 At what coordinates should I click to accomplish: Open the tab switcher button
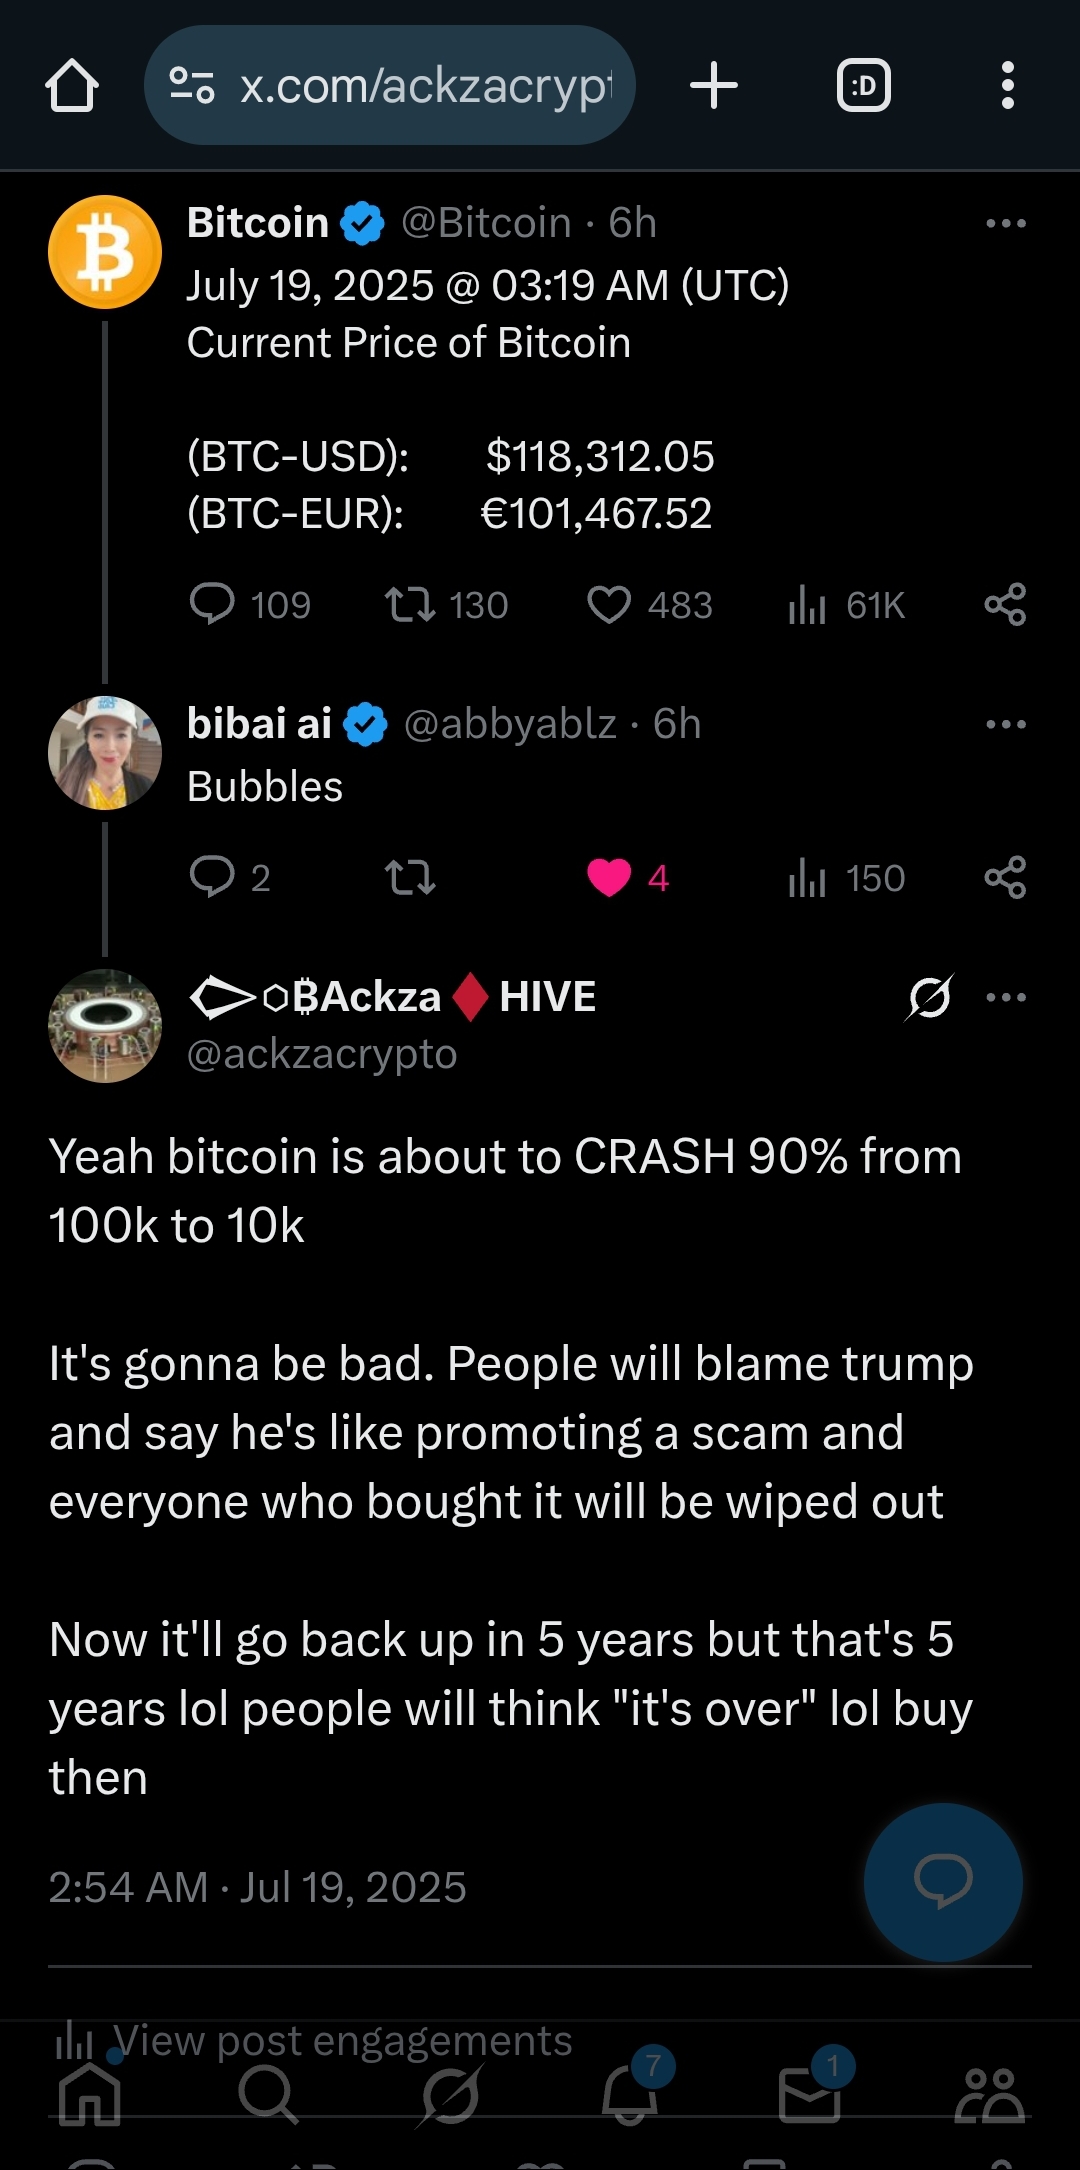(864, 86)
